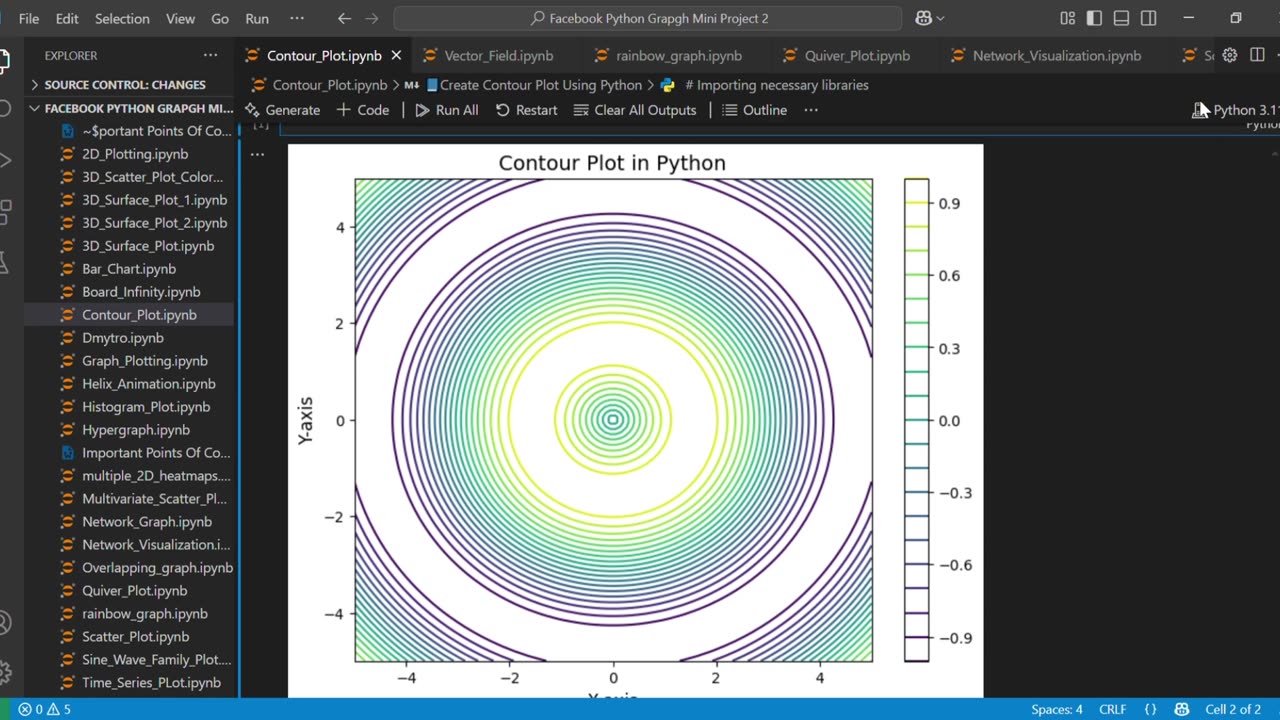Click the project search box in title bar
Image resolution: width=1280 pixels, height=720 pixels.
pos(648,18)
